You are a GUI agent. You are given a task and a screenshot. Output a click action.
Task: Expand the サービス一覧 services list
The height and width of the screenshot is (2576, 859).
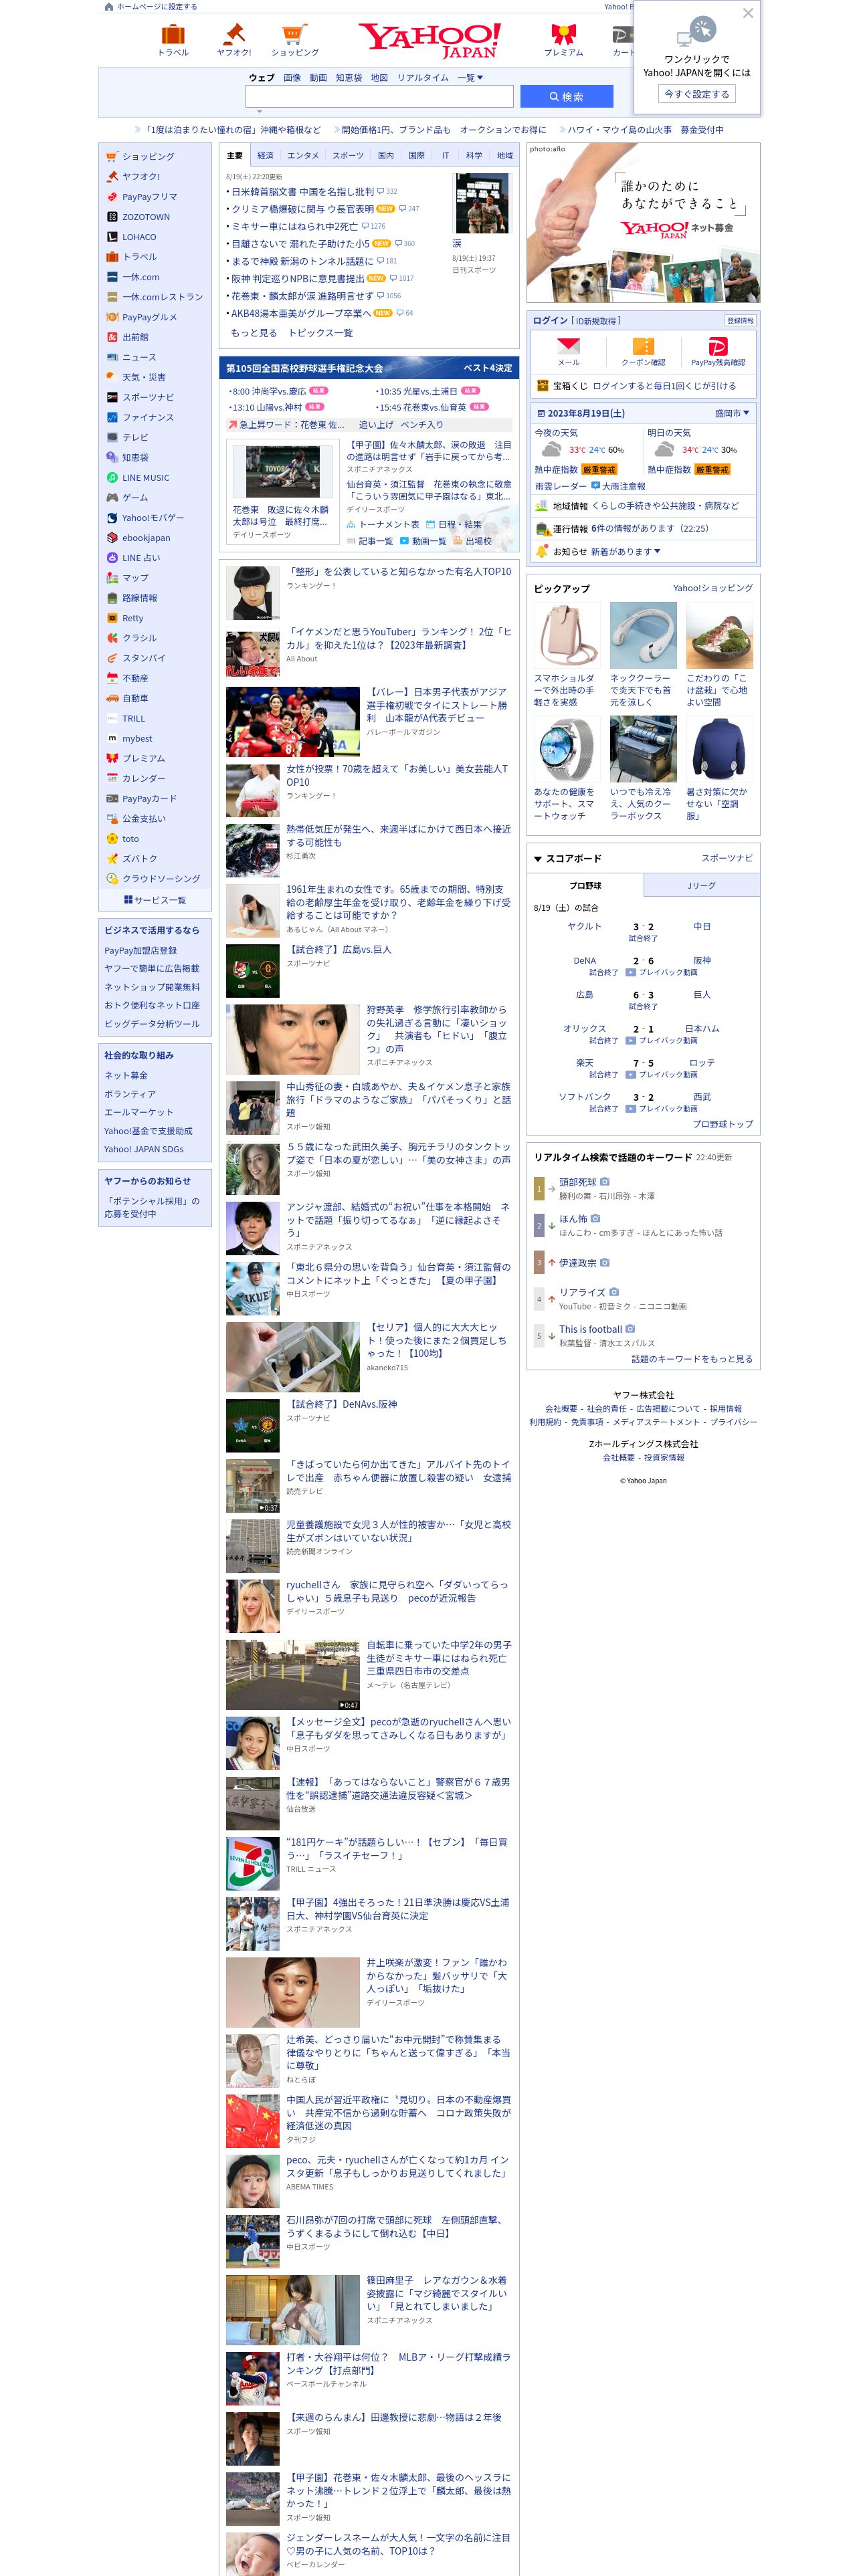click(x=154, y=900)
